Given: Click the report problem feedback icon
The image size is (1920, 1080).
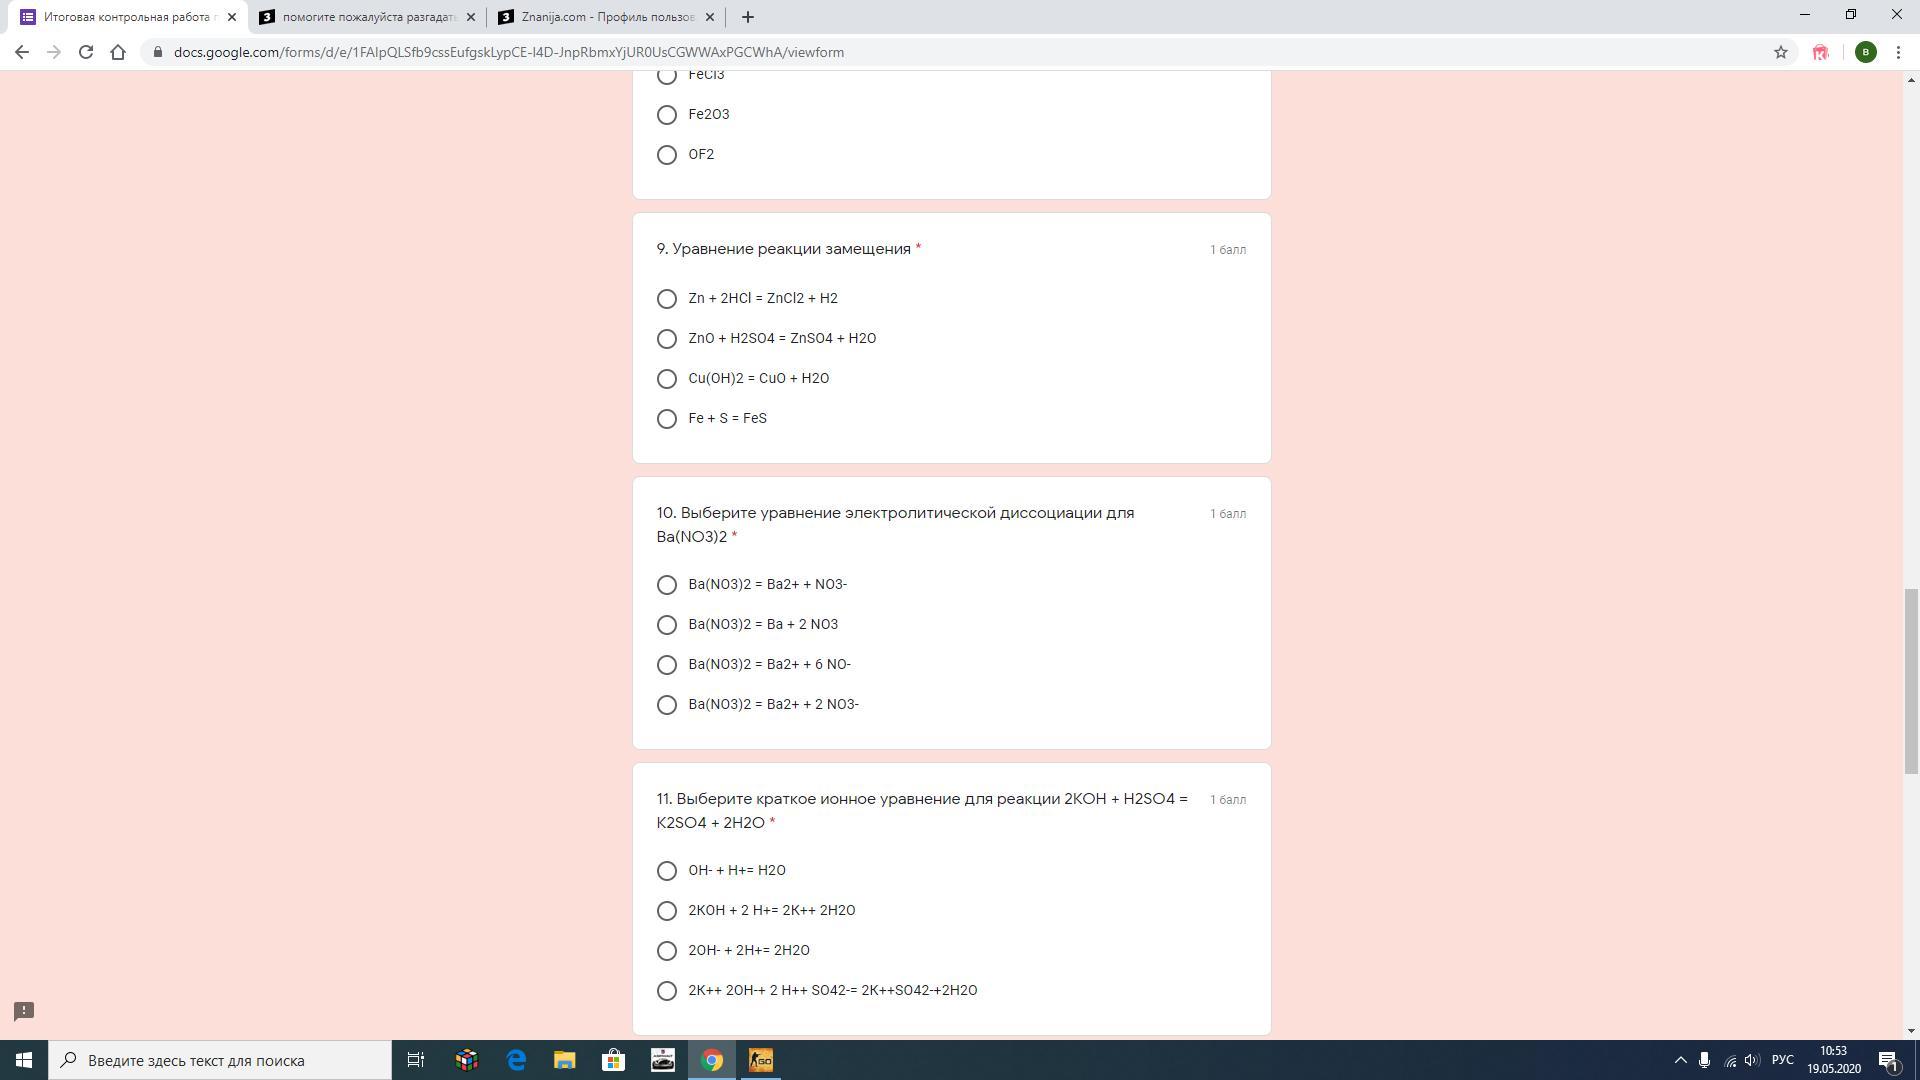Looking at the screenshot, I should click(24, 1011).
